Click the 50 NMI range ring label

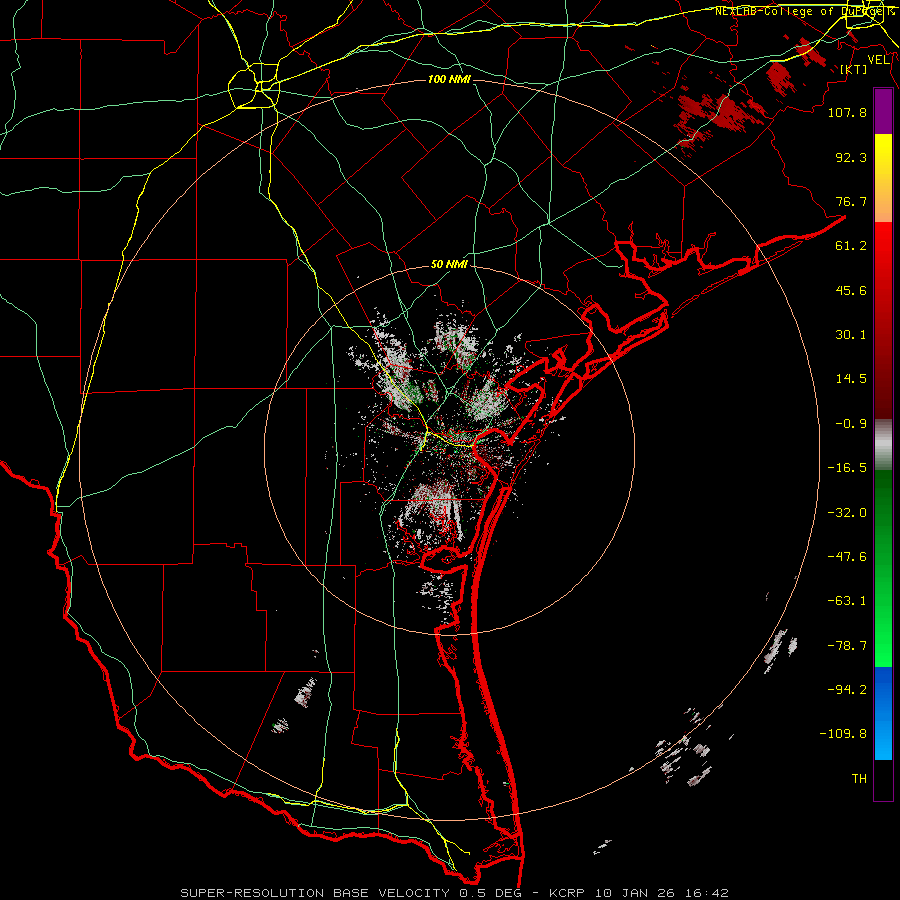[x=449, y=265]
